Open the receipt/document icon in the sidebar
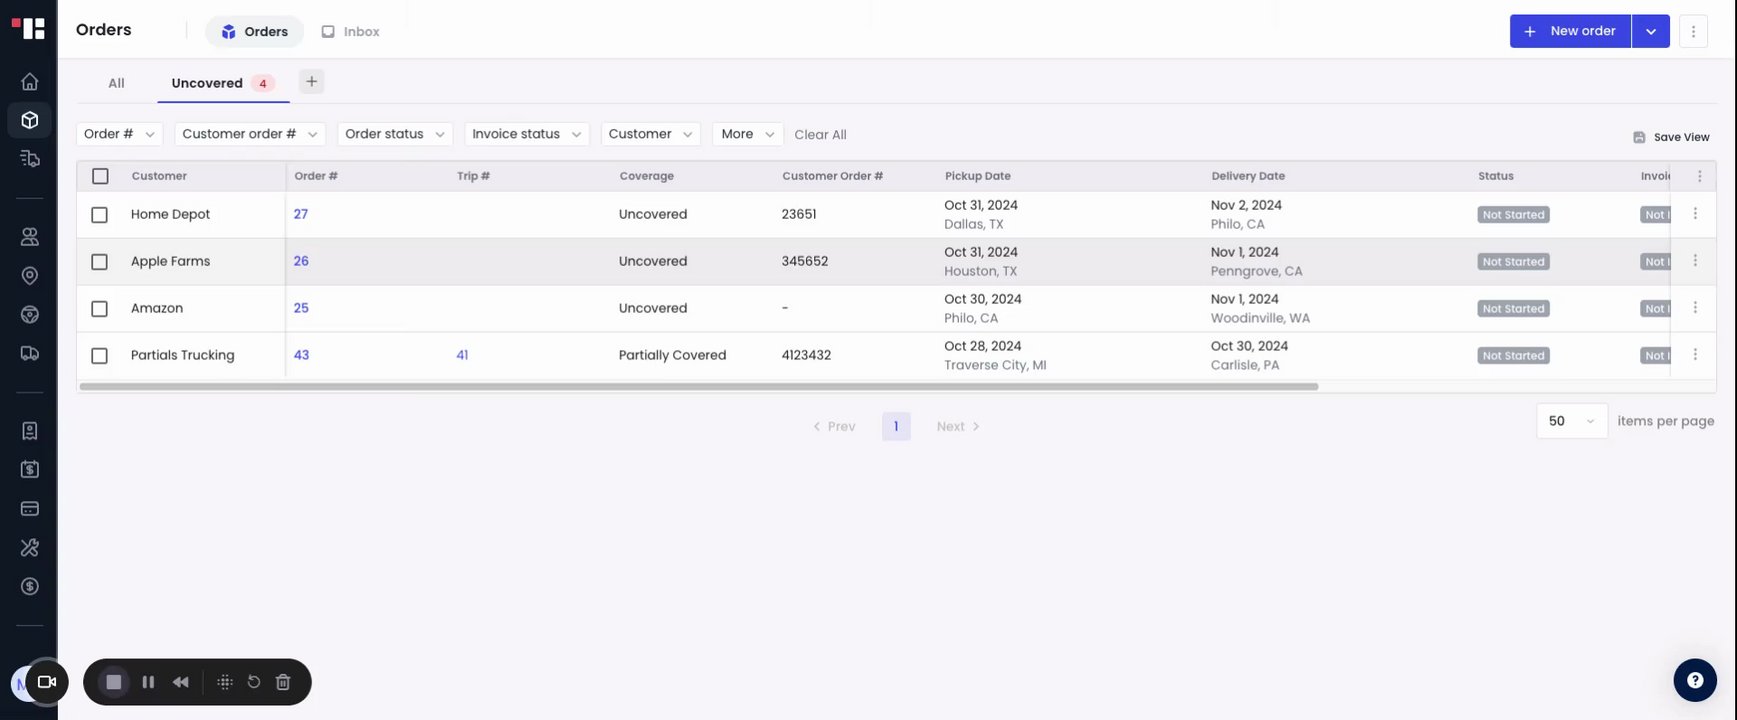The width and height of the screenshot is (1737, 720). [30, 431]
